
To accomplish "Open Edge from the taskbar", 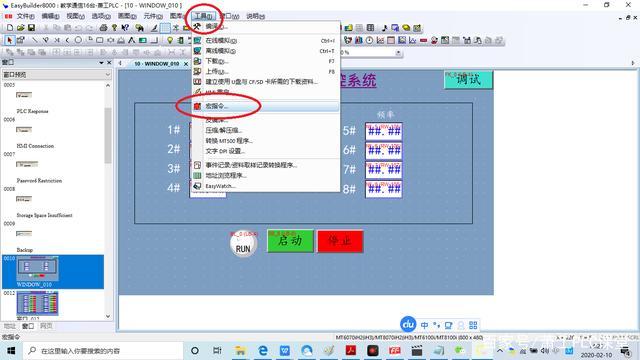I will point(263,351).
